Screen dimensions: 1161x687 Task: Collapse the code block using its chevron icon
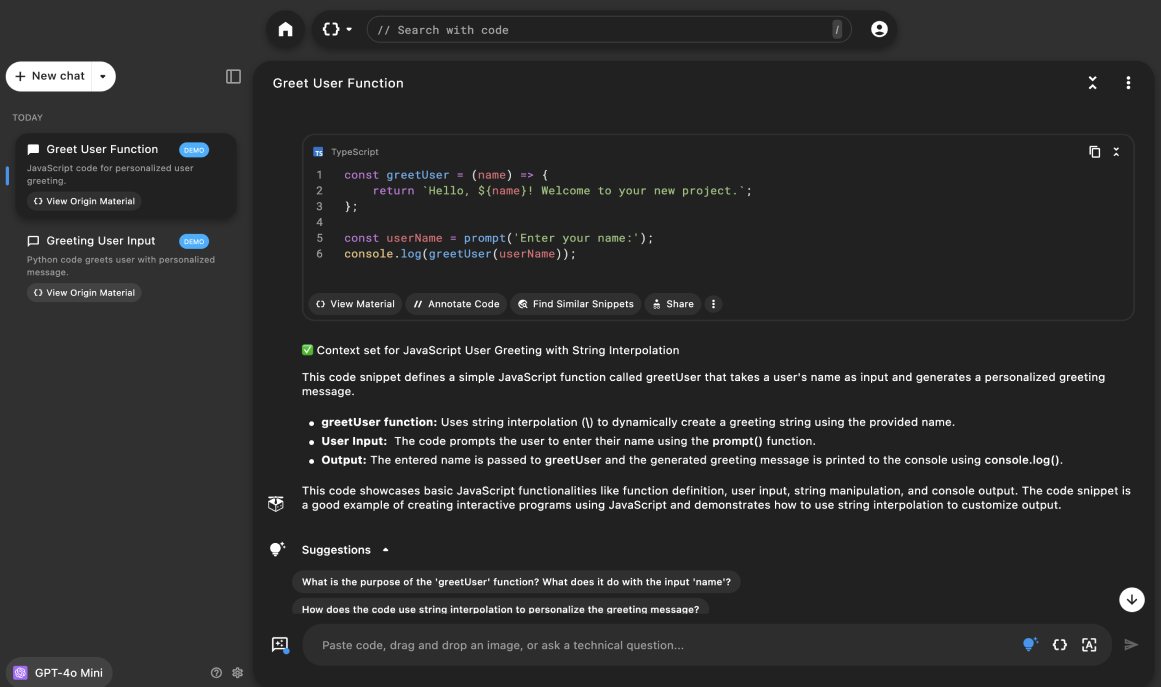click(x=1116, y=152)
